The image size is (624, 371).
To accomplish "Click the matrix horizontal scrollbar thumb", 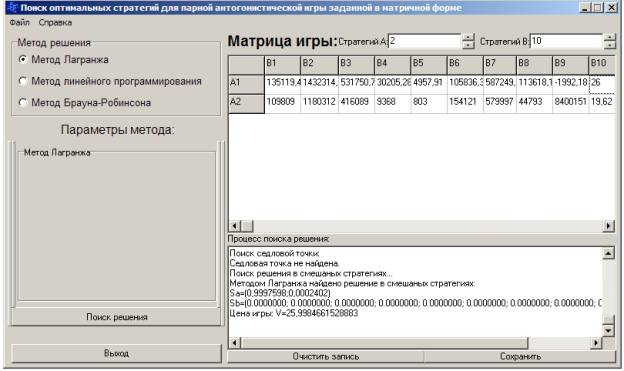I will (247, 226).
